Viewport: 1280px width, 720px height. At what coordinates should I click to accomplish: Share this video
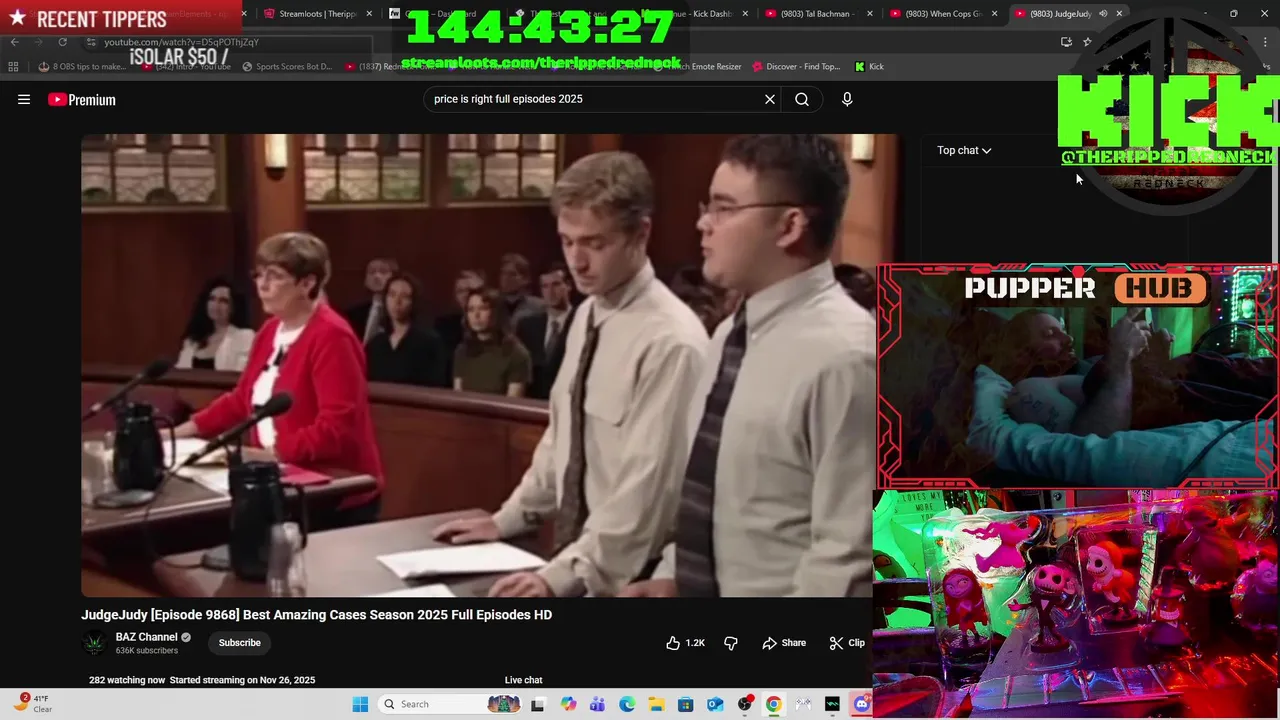[784, 643]
